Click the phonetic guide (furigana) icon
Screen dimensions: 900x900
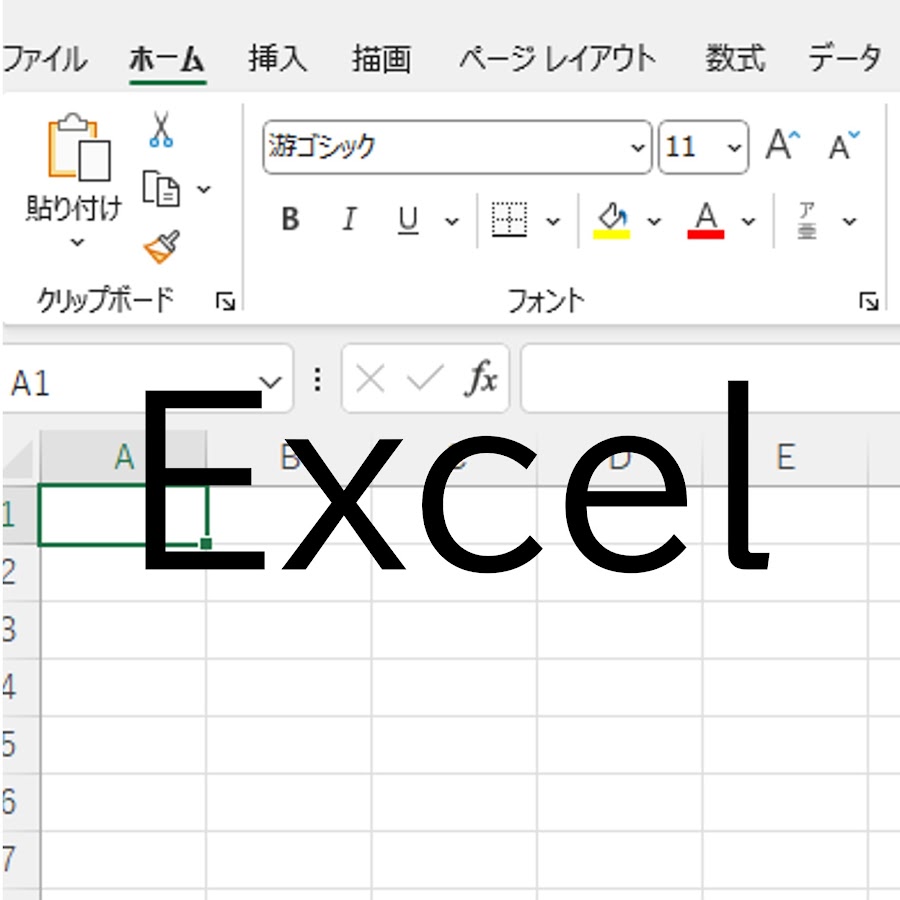pyautogui.click(x=806, y=220)
